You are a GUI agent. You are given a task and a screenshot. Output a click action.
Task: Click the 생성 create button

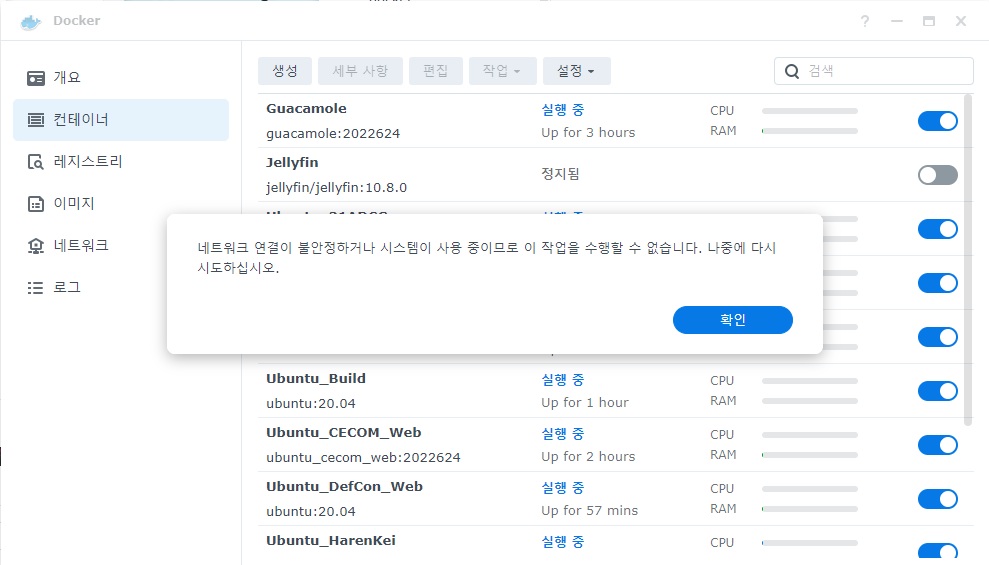284,71
